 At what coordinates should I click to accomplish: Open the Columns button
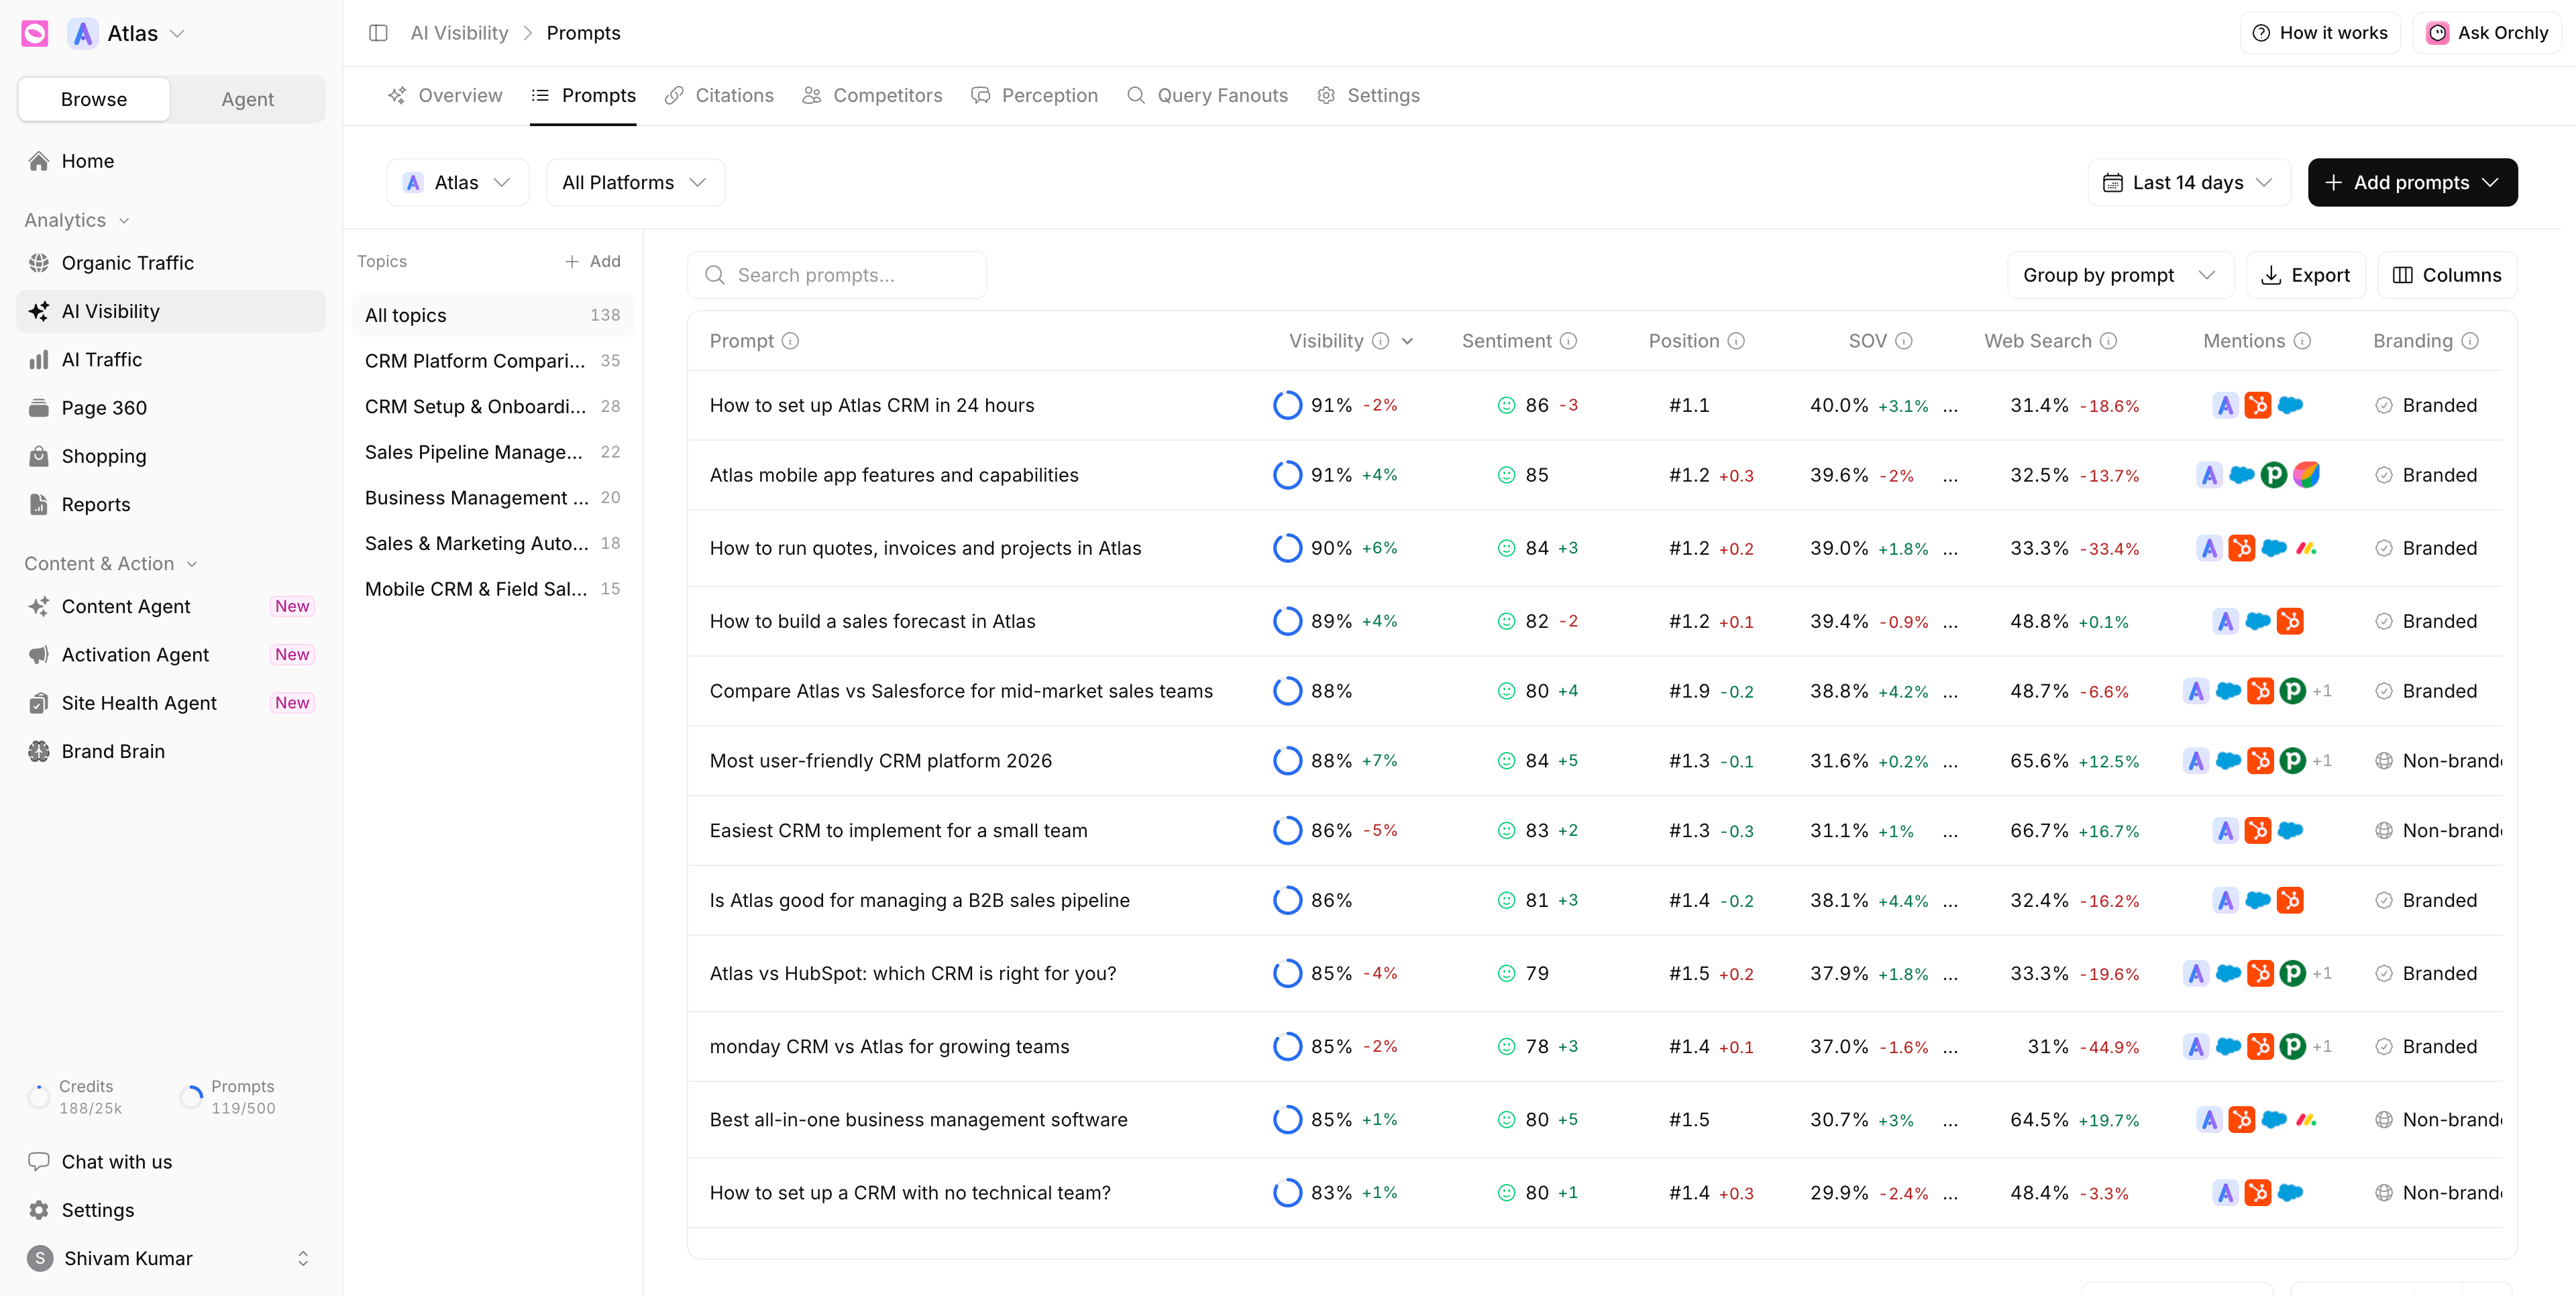point(2447,275)
